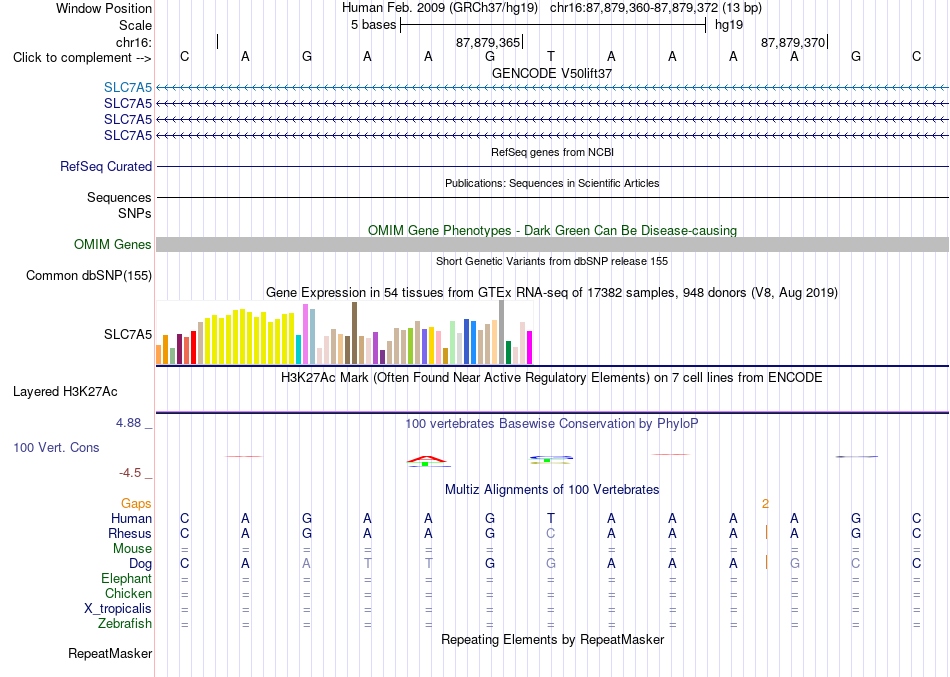Viewport: 950px width, 677px height.
Task: Select the 'Elephant' alignment row label
Action: click(126, 578)
